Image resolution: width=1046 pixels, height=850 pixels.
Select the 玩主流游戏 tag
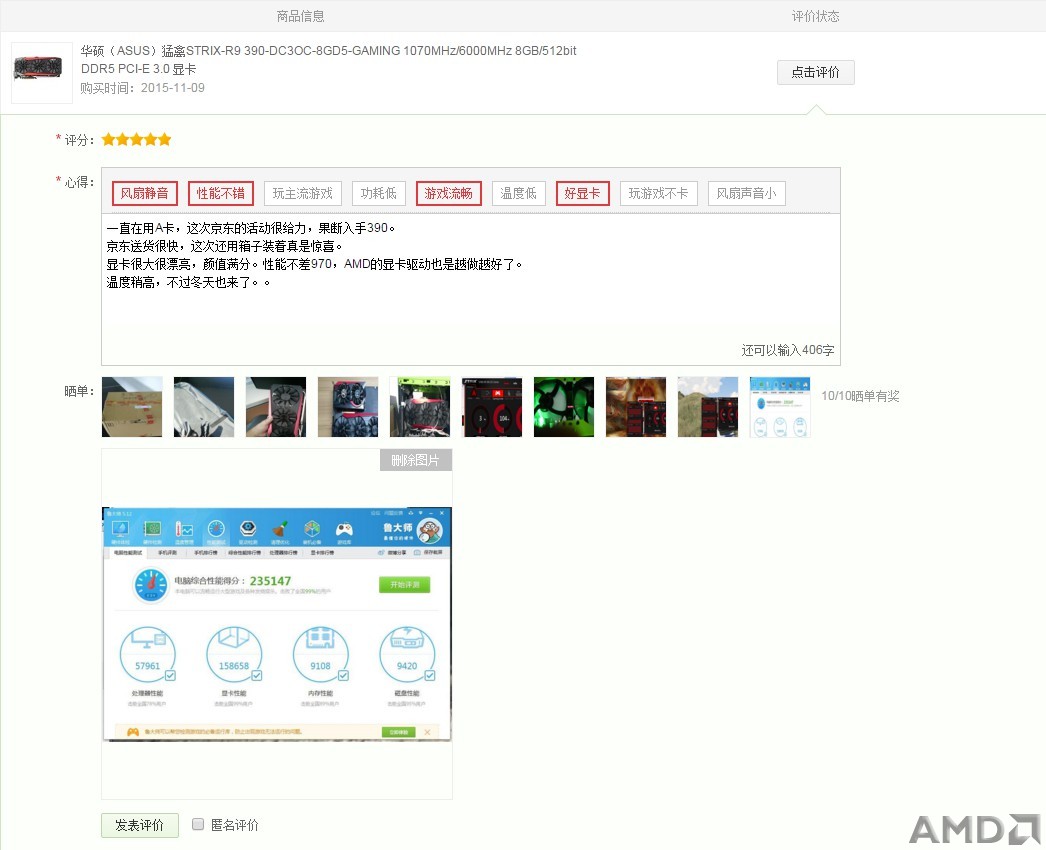point(303,193)
